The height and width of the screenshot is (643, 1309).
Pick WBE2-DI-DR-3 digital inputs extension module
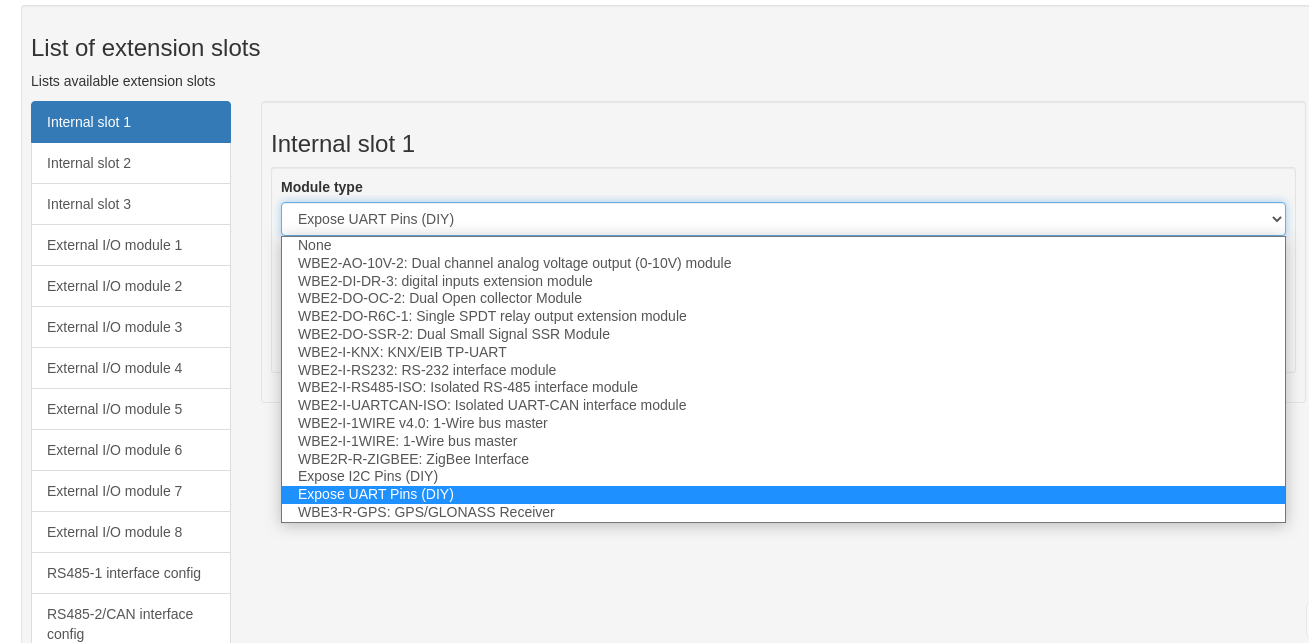[x=783, y=281]
